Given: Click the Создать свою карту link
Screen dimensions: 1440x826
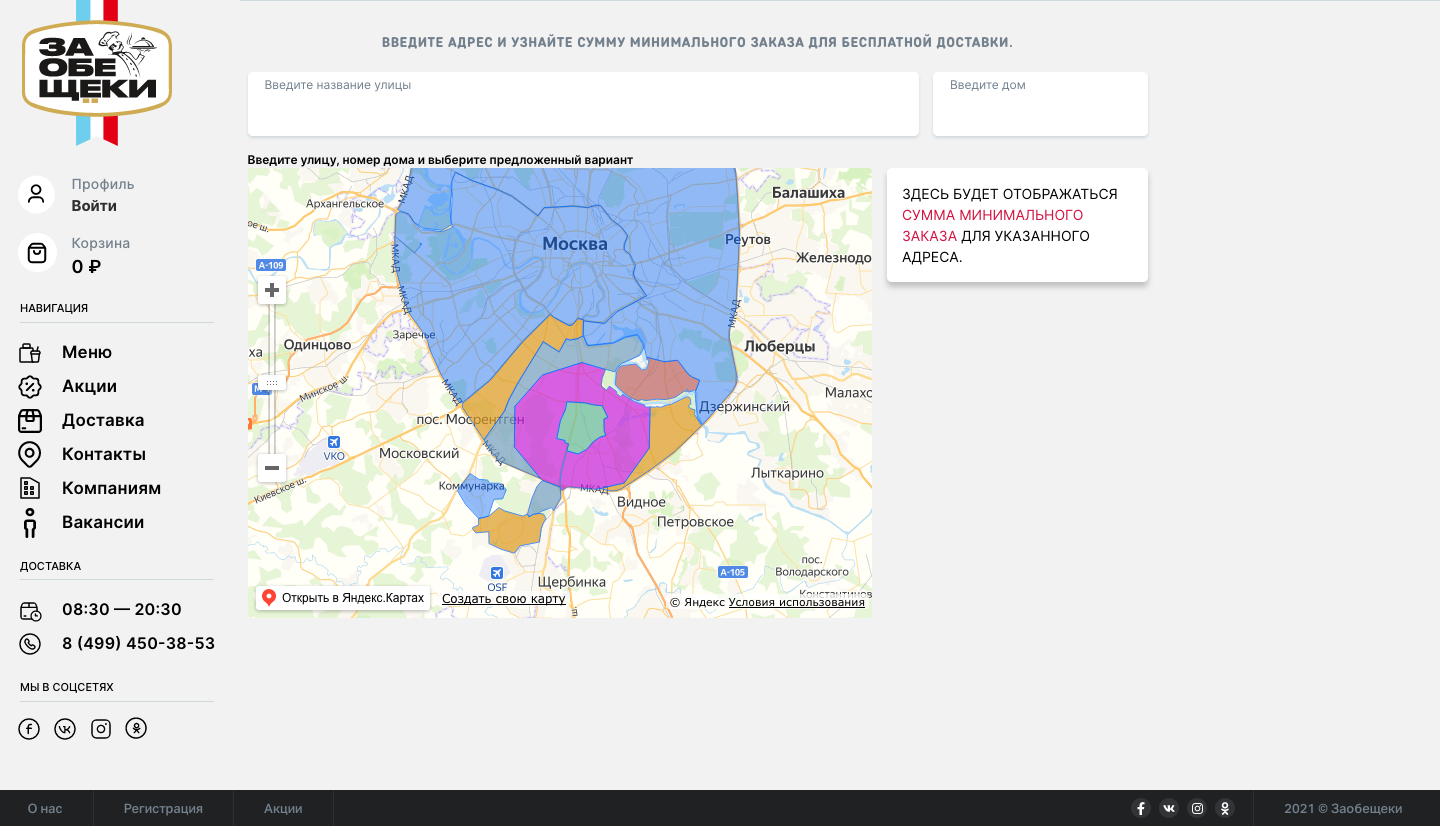Looking at the screenshot, I should (x=503, y=599).
